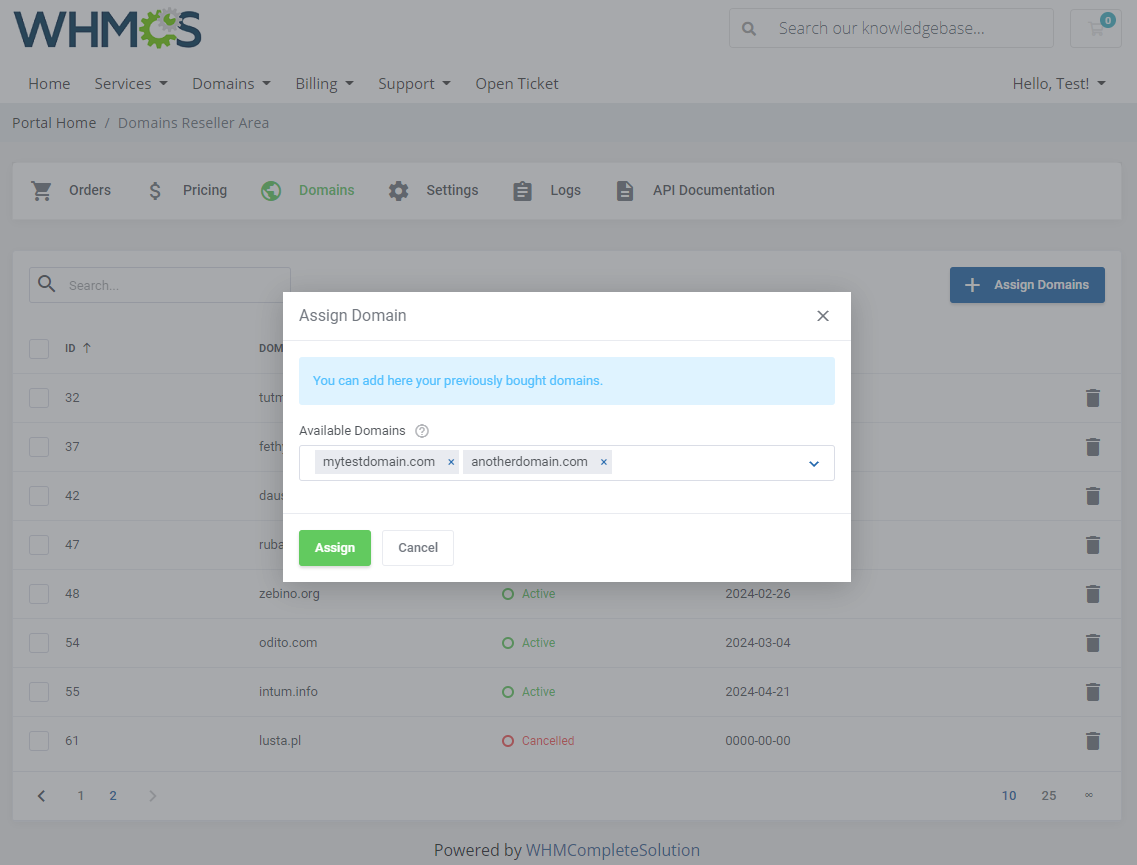Open the shopping cart in the header
1137x865 pixels.
(1095, 29)
